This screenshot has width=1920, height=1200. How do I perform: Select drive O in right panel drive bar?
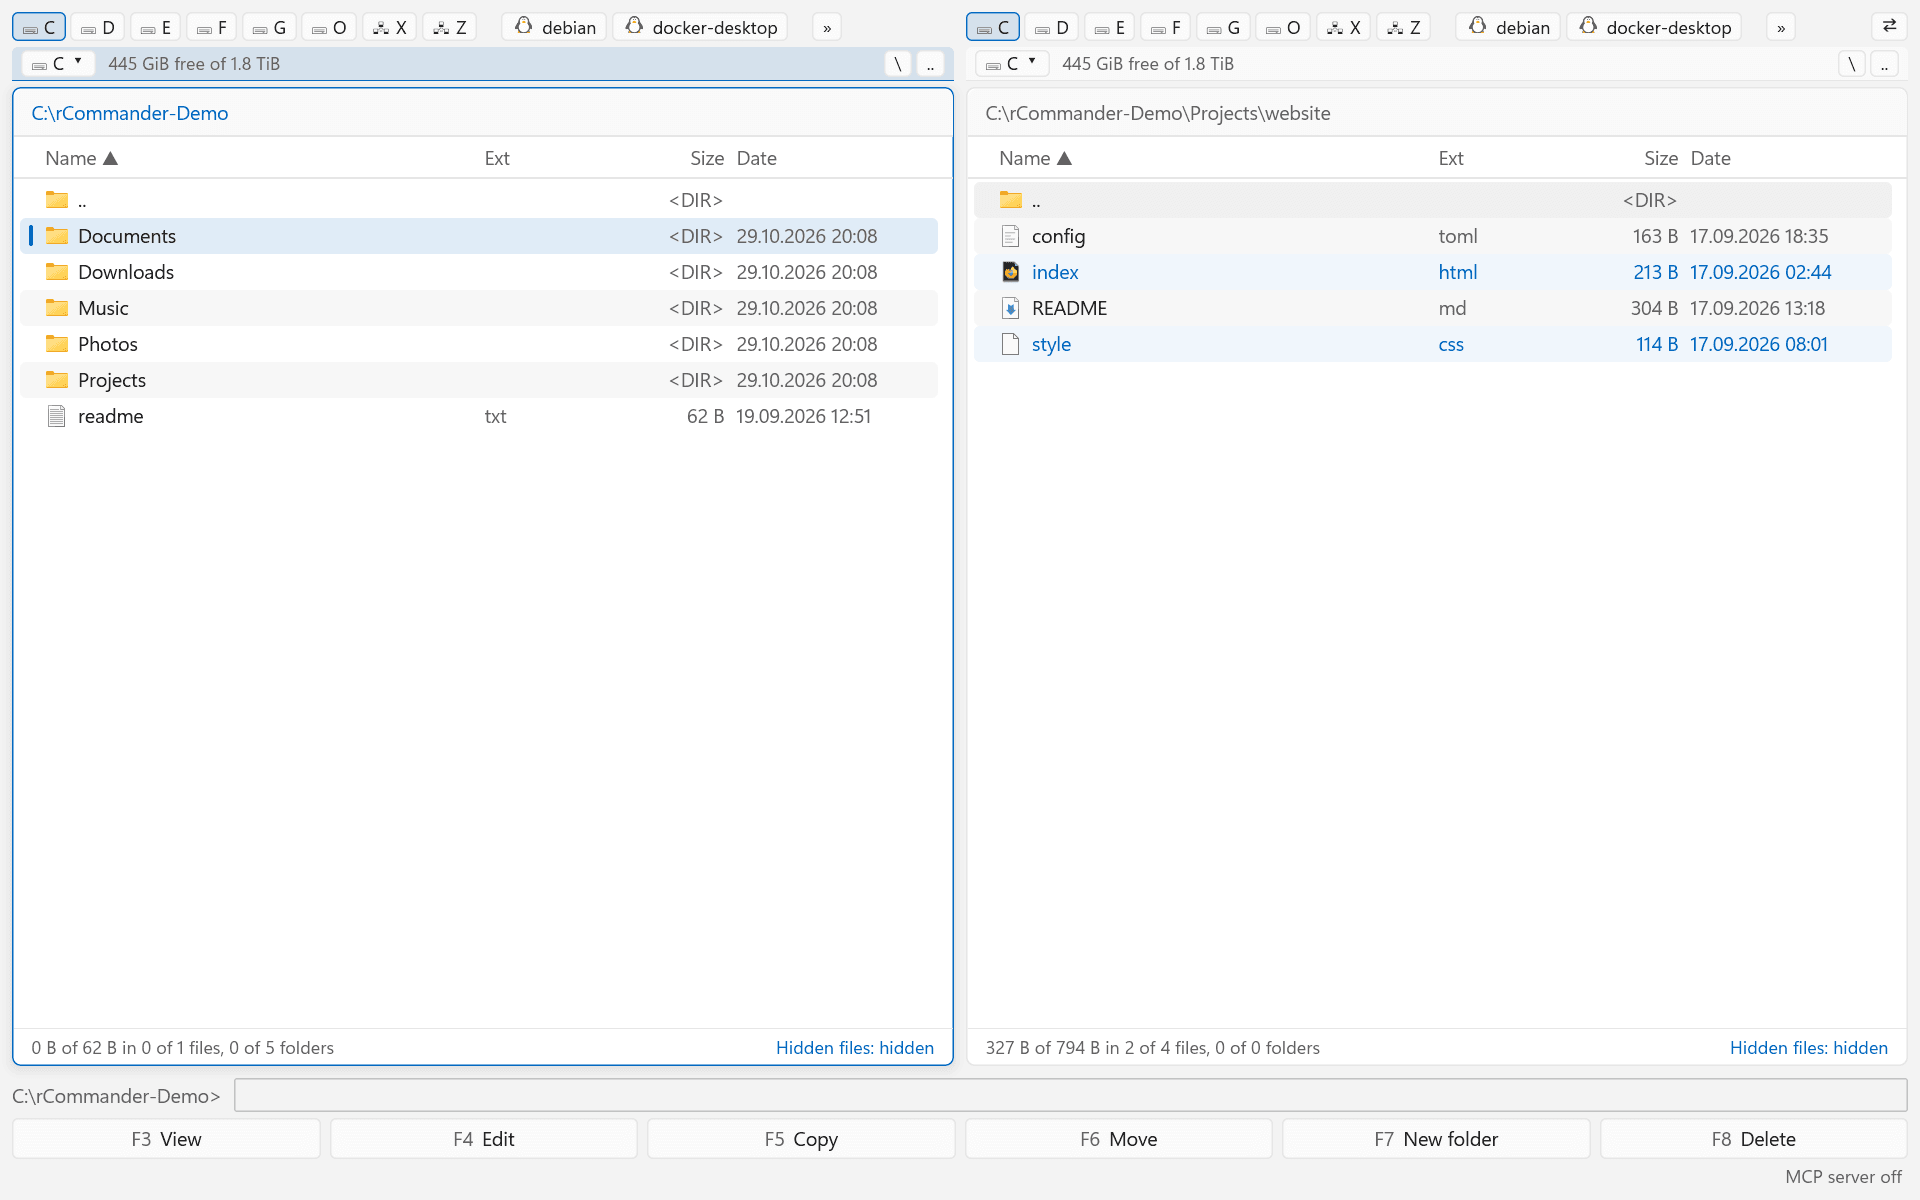(x=1282, y=27)
